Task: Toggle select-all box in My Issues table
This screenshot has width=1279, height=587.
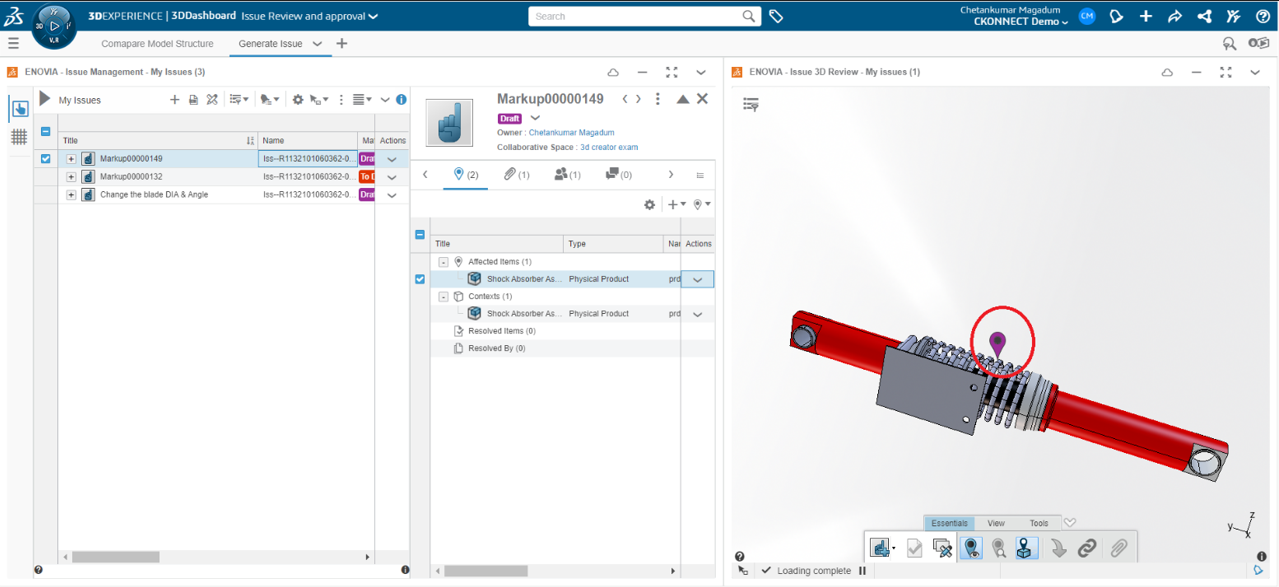Action: click(45, 131)
